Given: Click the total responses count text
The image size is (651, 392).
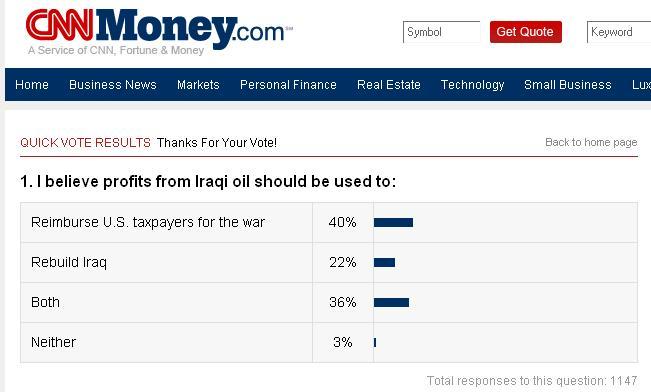Looking at the screenshot, I should [x=532, y=380].
